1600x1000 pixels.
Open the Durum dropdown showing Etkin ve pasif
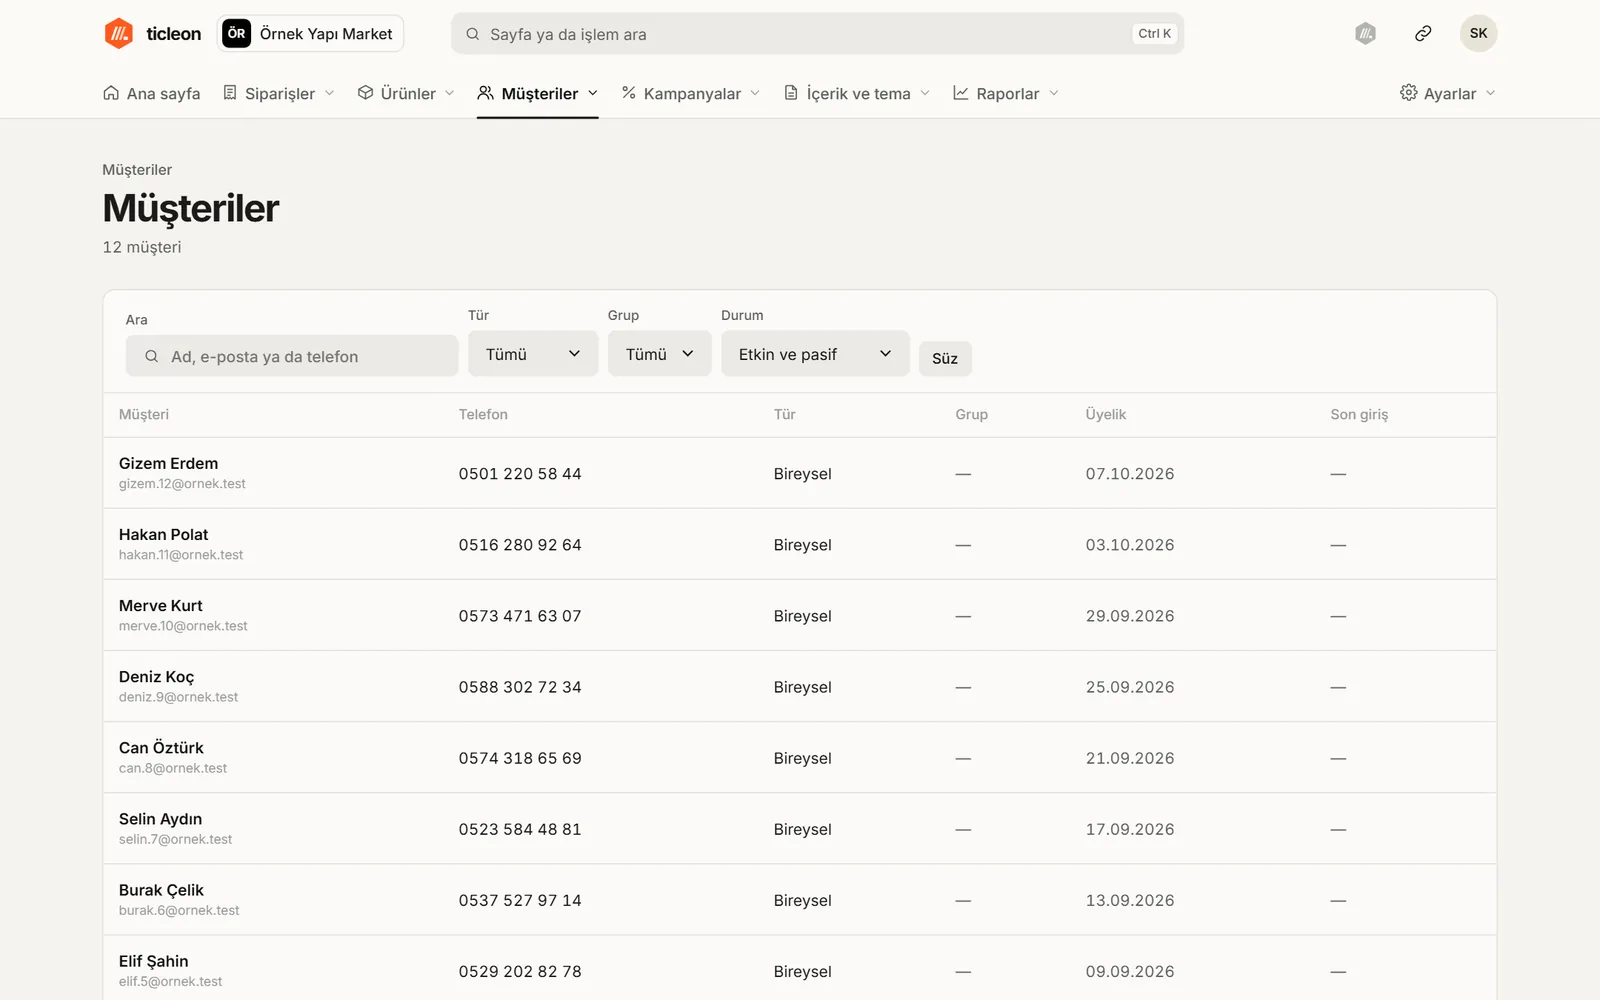(x=815, y=354)
